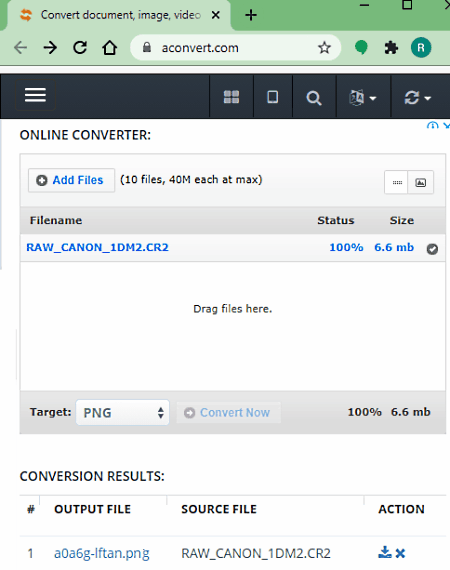This screenshot has width=450, height=570.
Task: Open a new browser tab
Action: click(x=251, y=15)
